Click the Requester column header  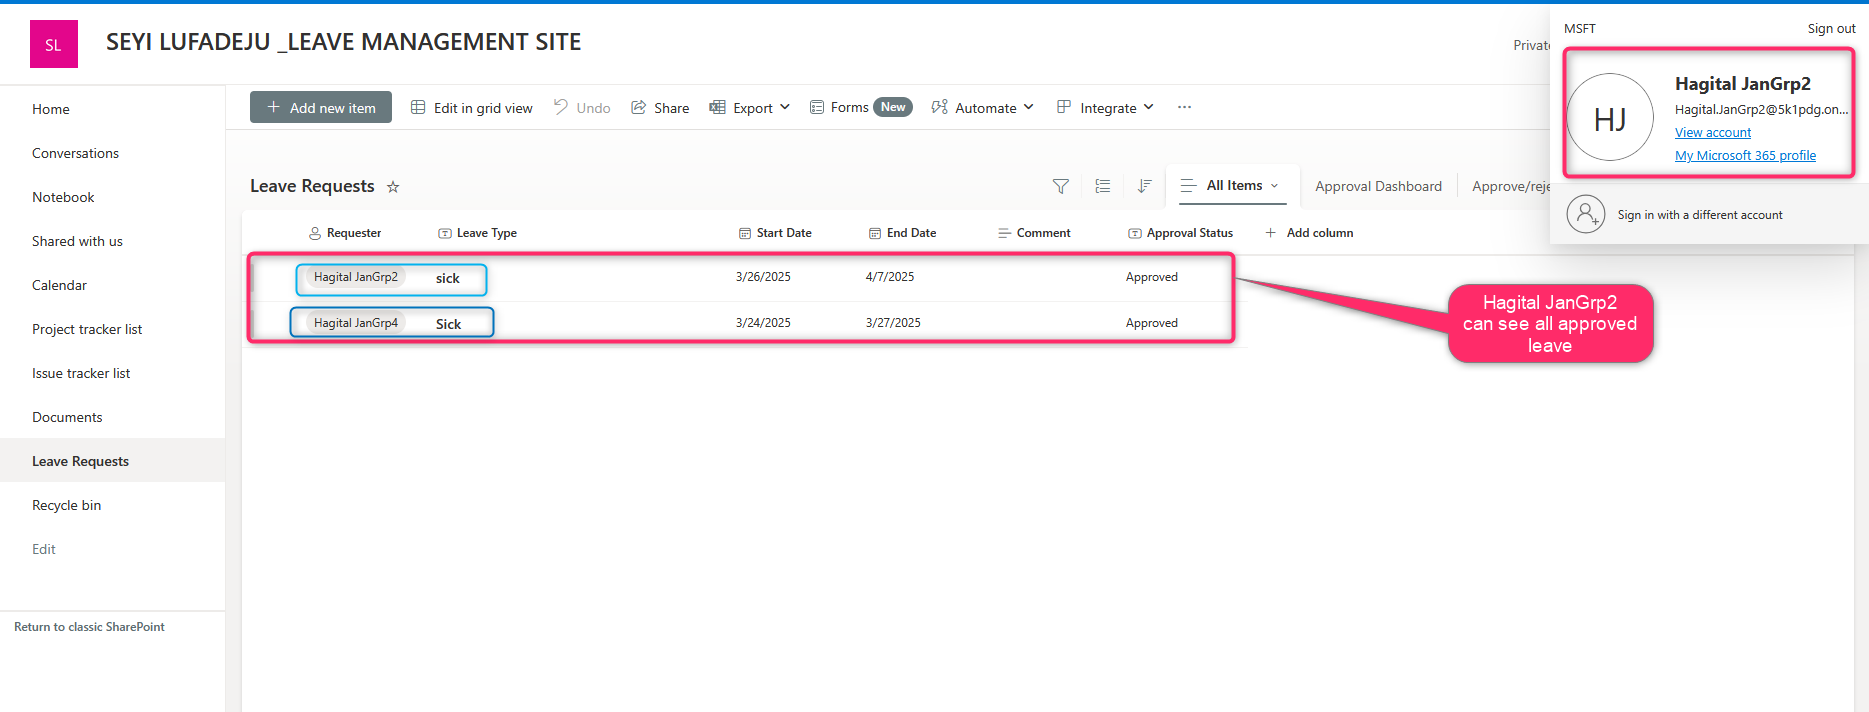[x=345, y=233]
